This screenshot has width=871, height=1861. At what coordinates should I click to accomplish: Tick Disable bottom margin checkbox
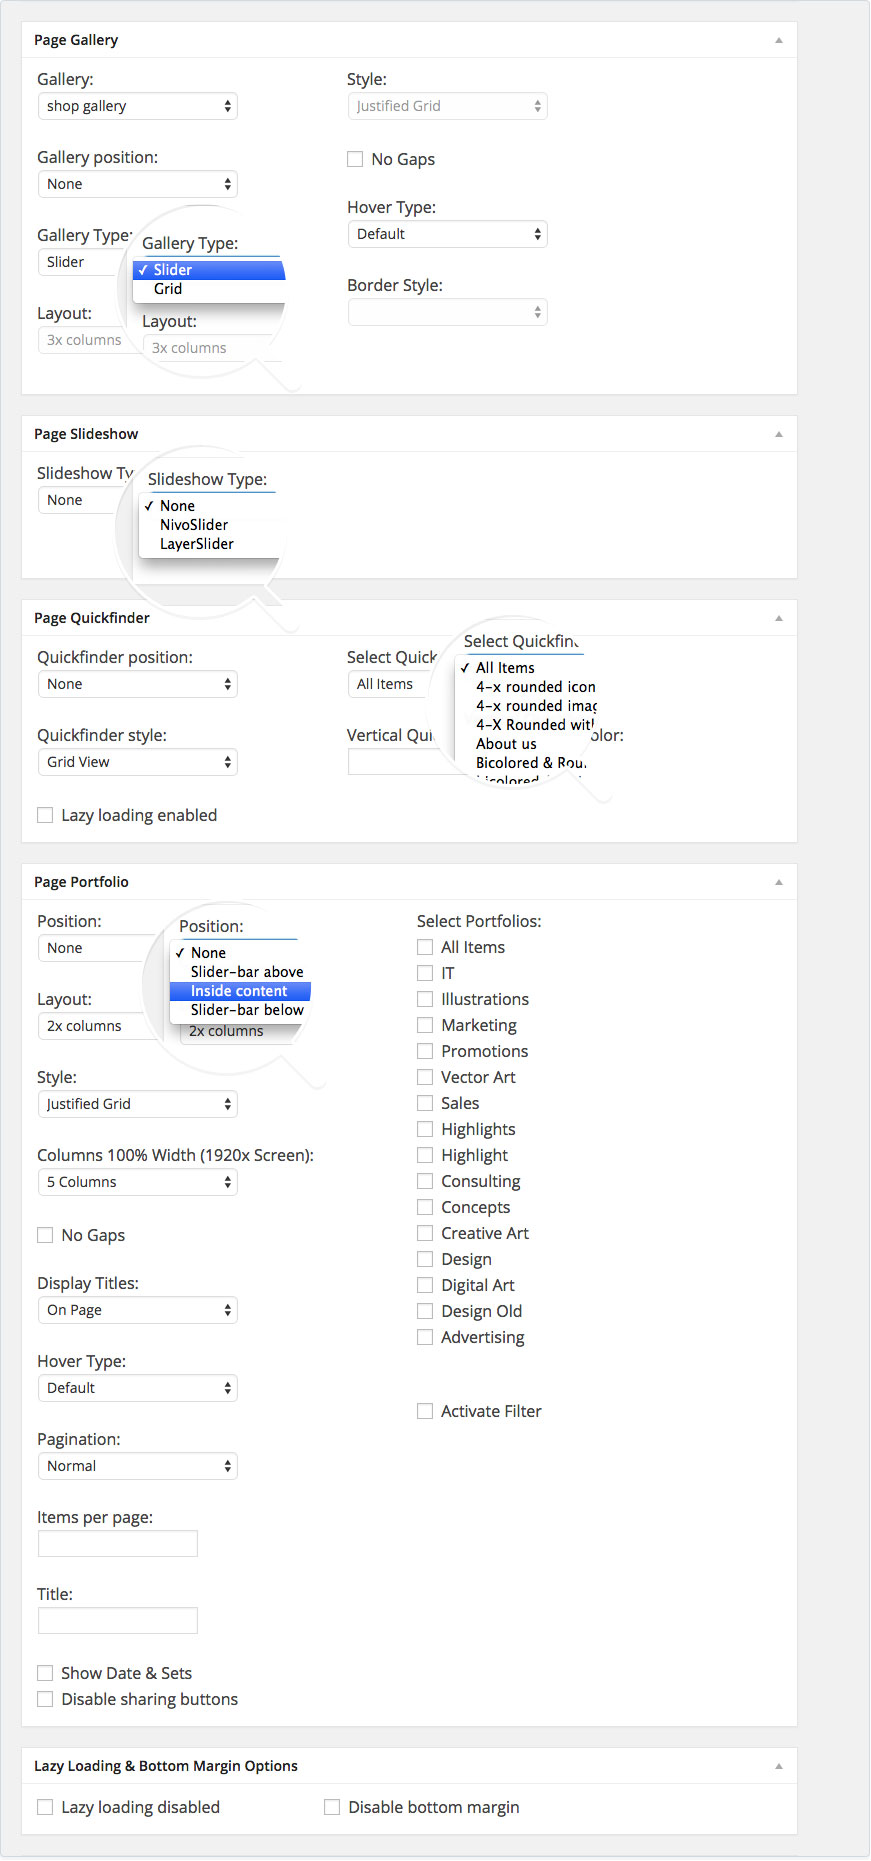(332, 1807)
